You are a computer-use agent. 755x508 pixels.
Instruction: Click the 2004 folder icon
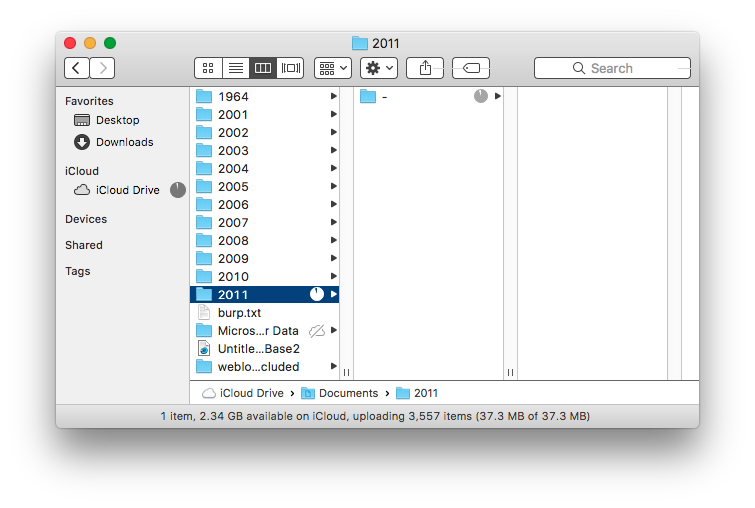pos(204,169)
